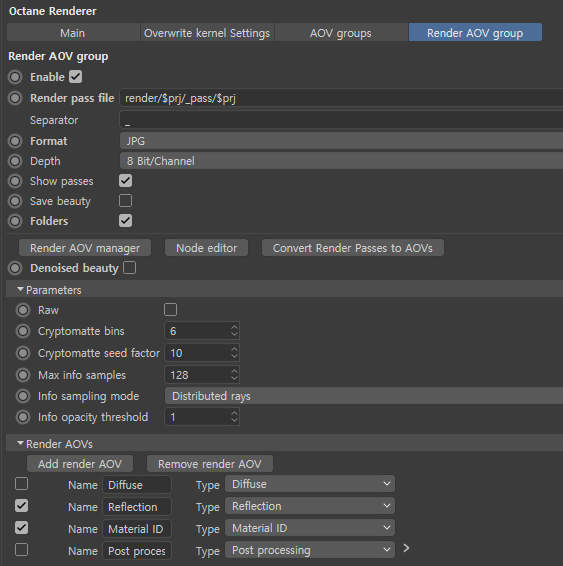Open the Overwrite kernel Settings tab
Image resolution: width=563 pixels, height=566 pixels.
click(x=207, y=32)
